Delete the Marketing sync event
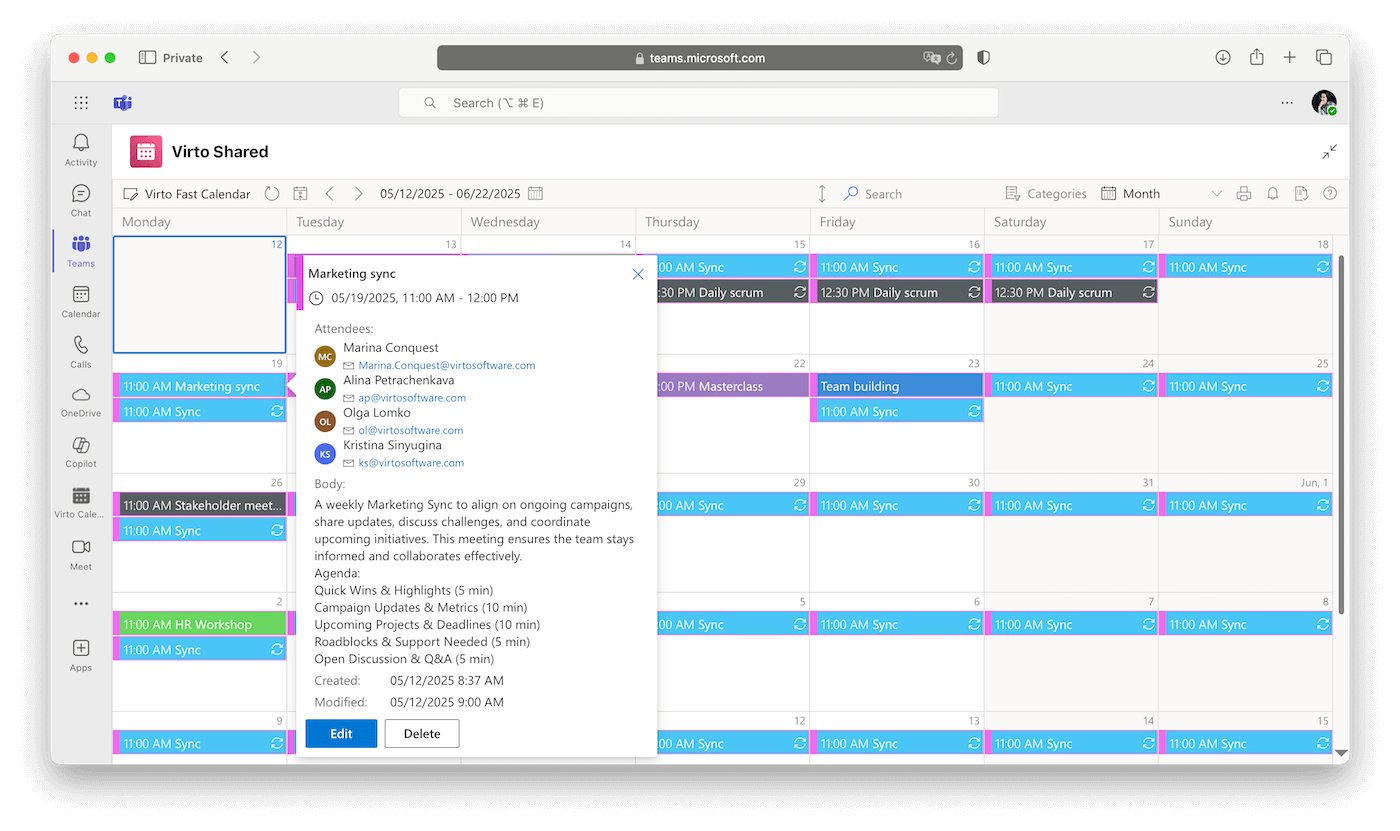The image size is (1400, 831). [421, 733]
